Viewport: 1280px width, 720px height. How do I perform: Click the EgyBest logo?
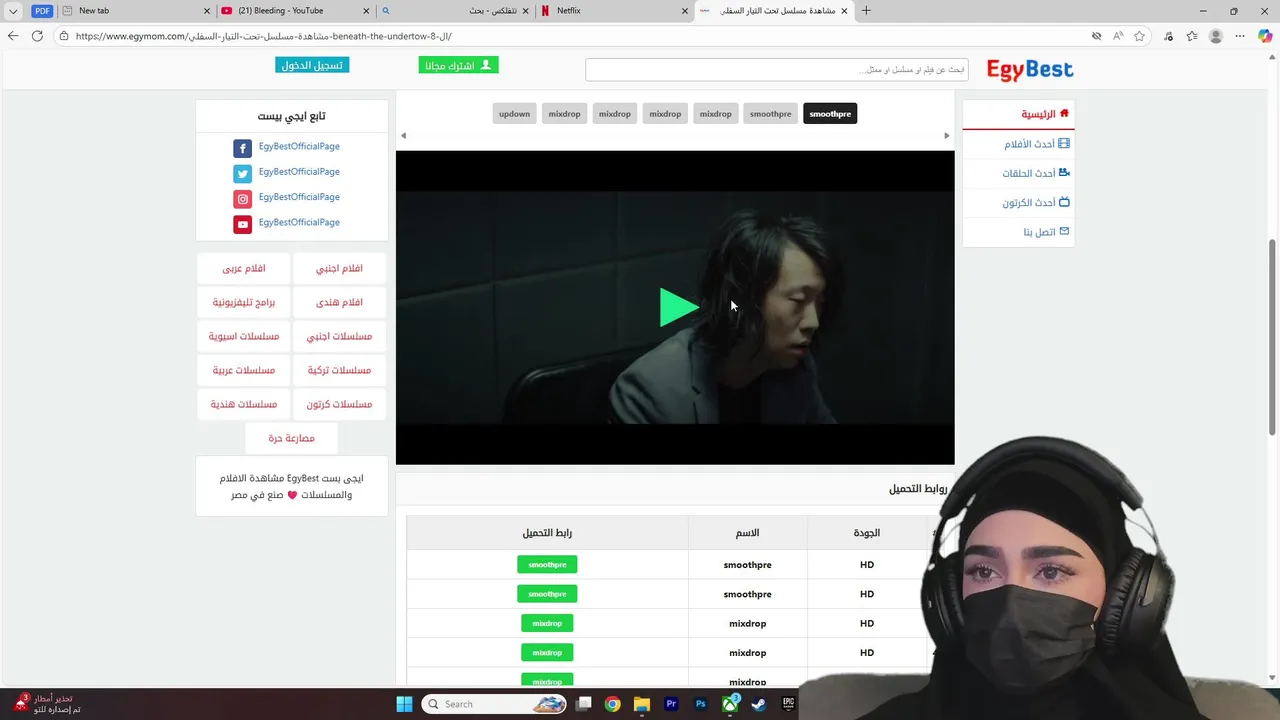(1030, 70)
